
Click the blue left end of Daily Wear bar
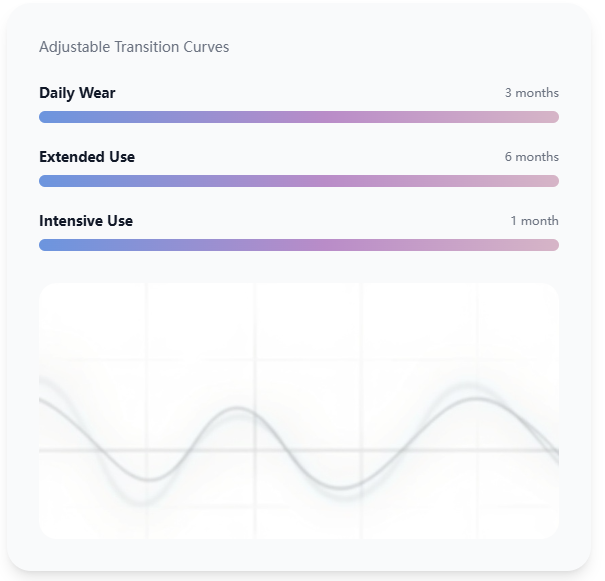click(x=48, y=117)
